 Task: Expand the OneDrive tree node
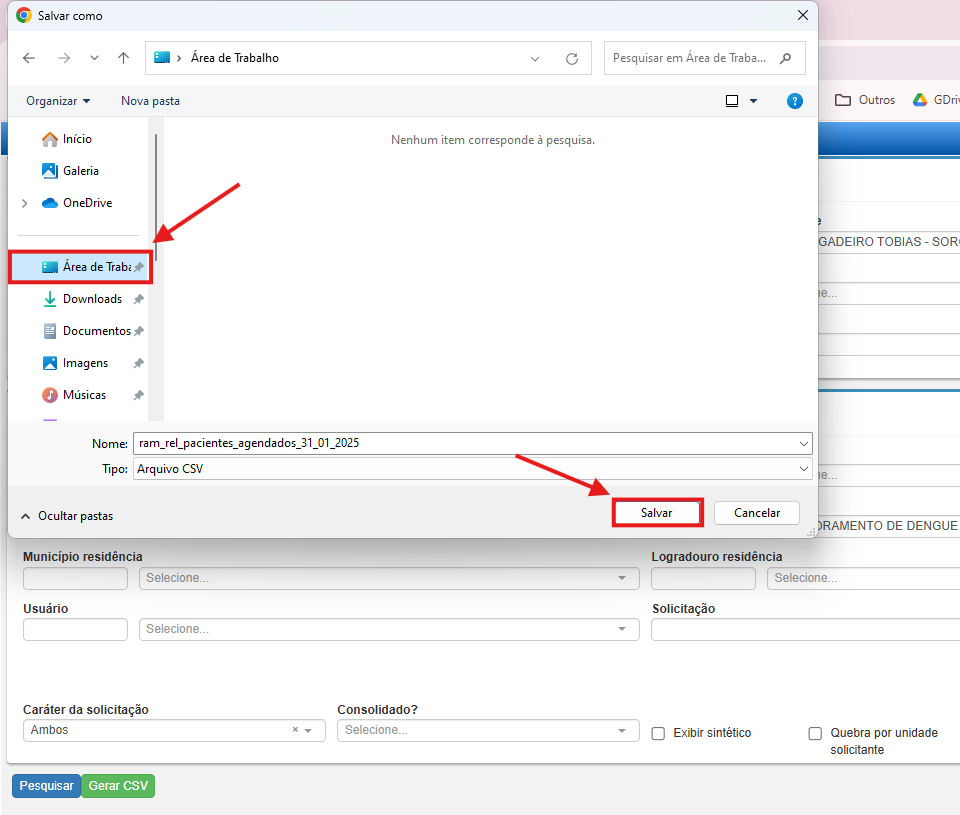(25, 203)
